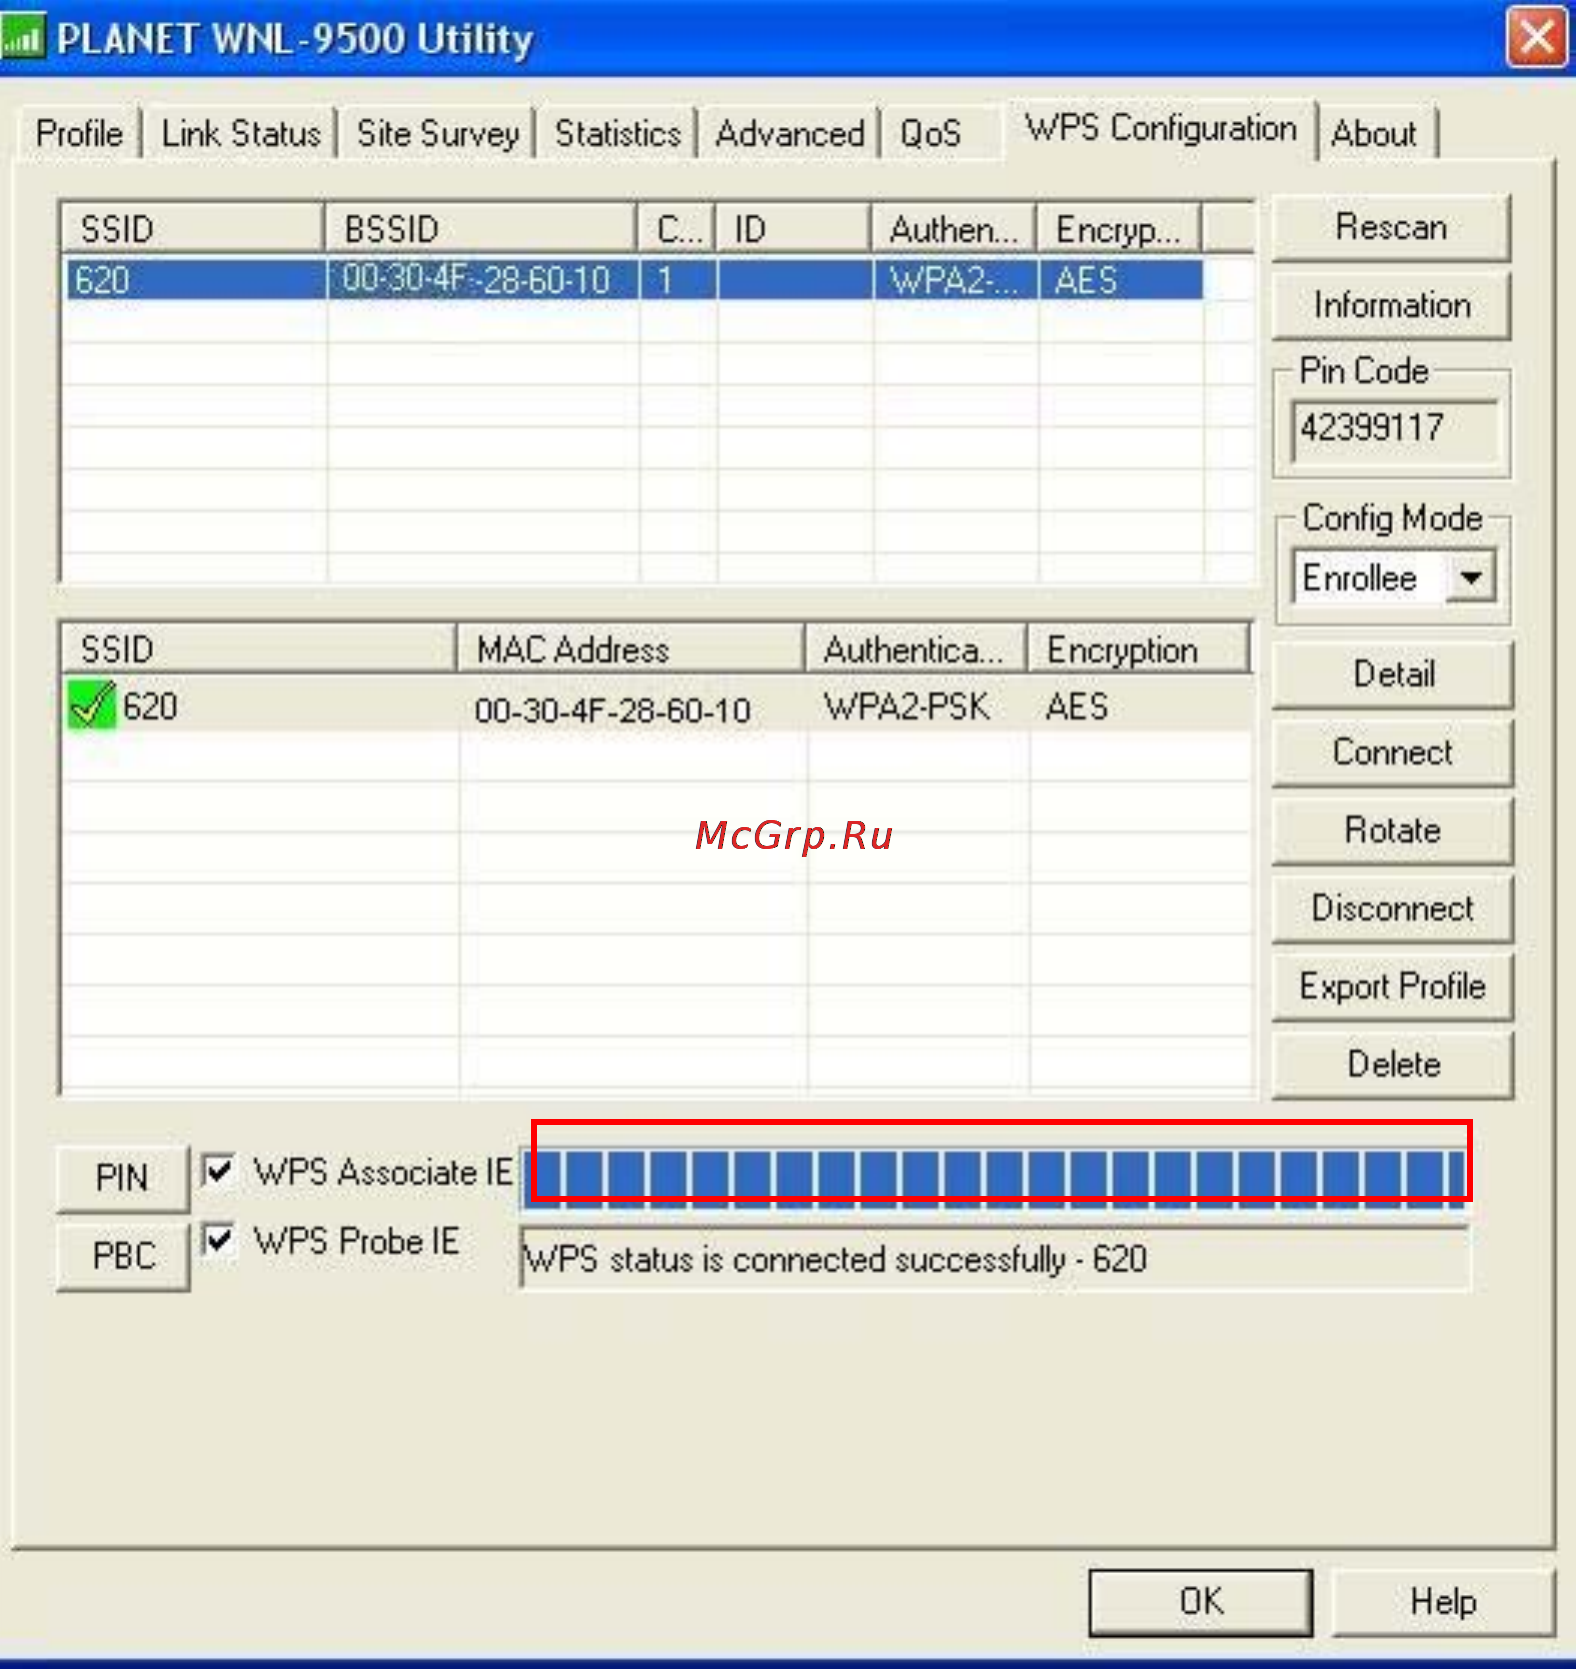Sort upper list by BSSID column header
1576x1669 pixels.
click(x=481, y=229)
